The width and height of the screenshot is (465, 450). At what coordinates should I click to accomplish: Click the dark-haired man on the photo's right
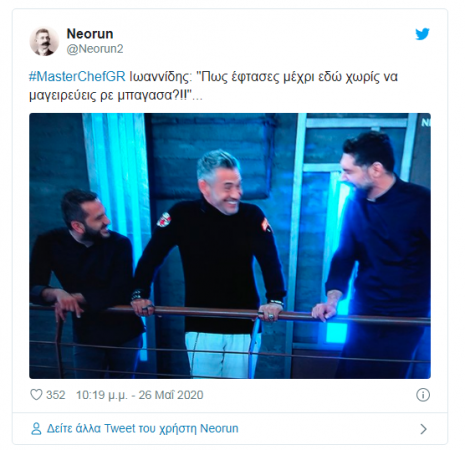(377, 253)
